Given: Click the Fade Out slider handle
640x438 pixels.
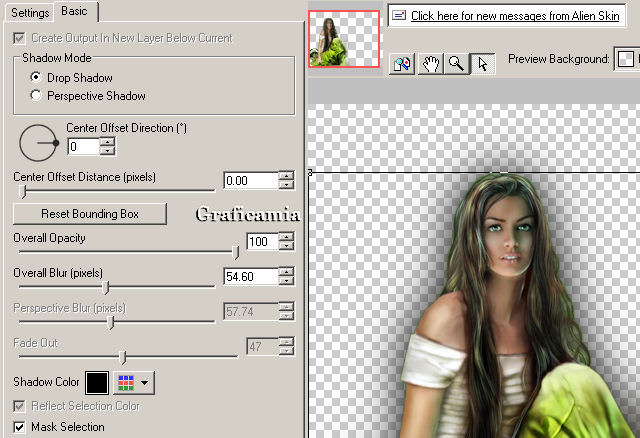Looking at the screenshot, I should pos(122,357).
